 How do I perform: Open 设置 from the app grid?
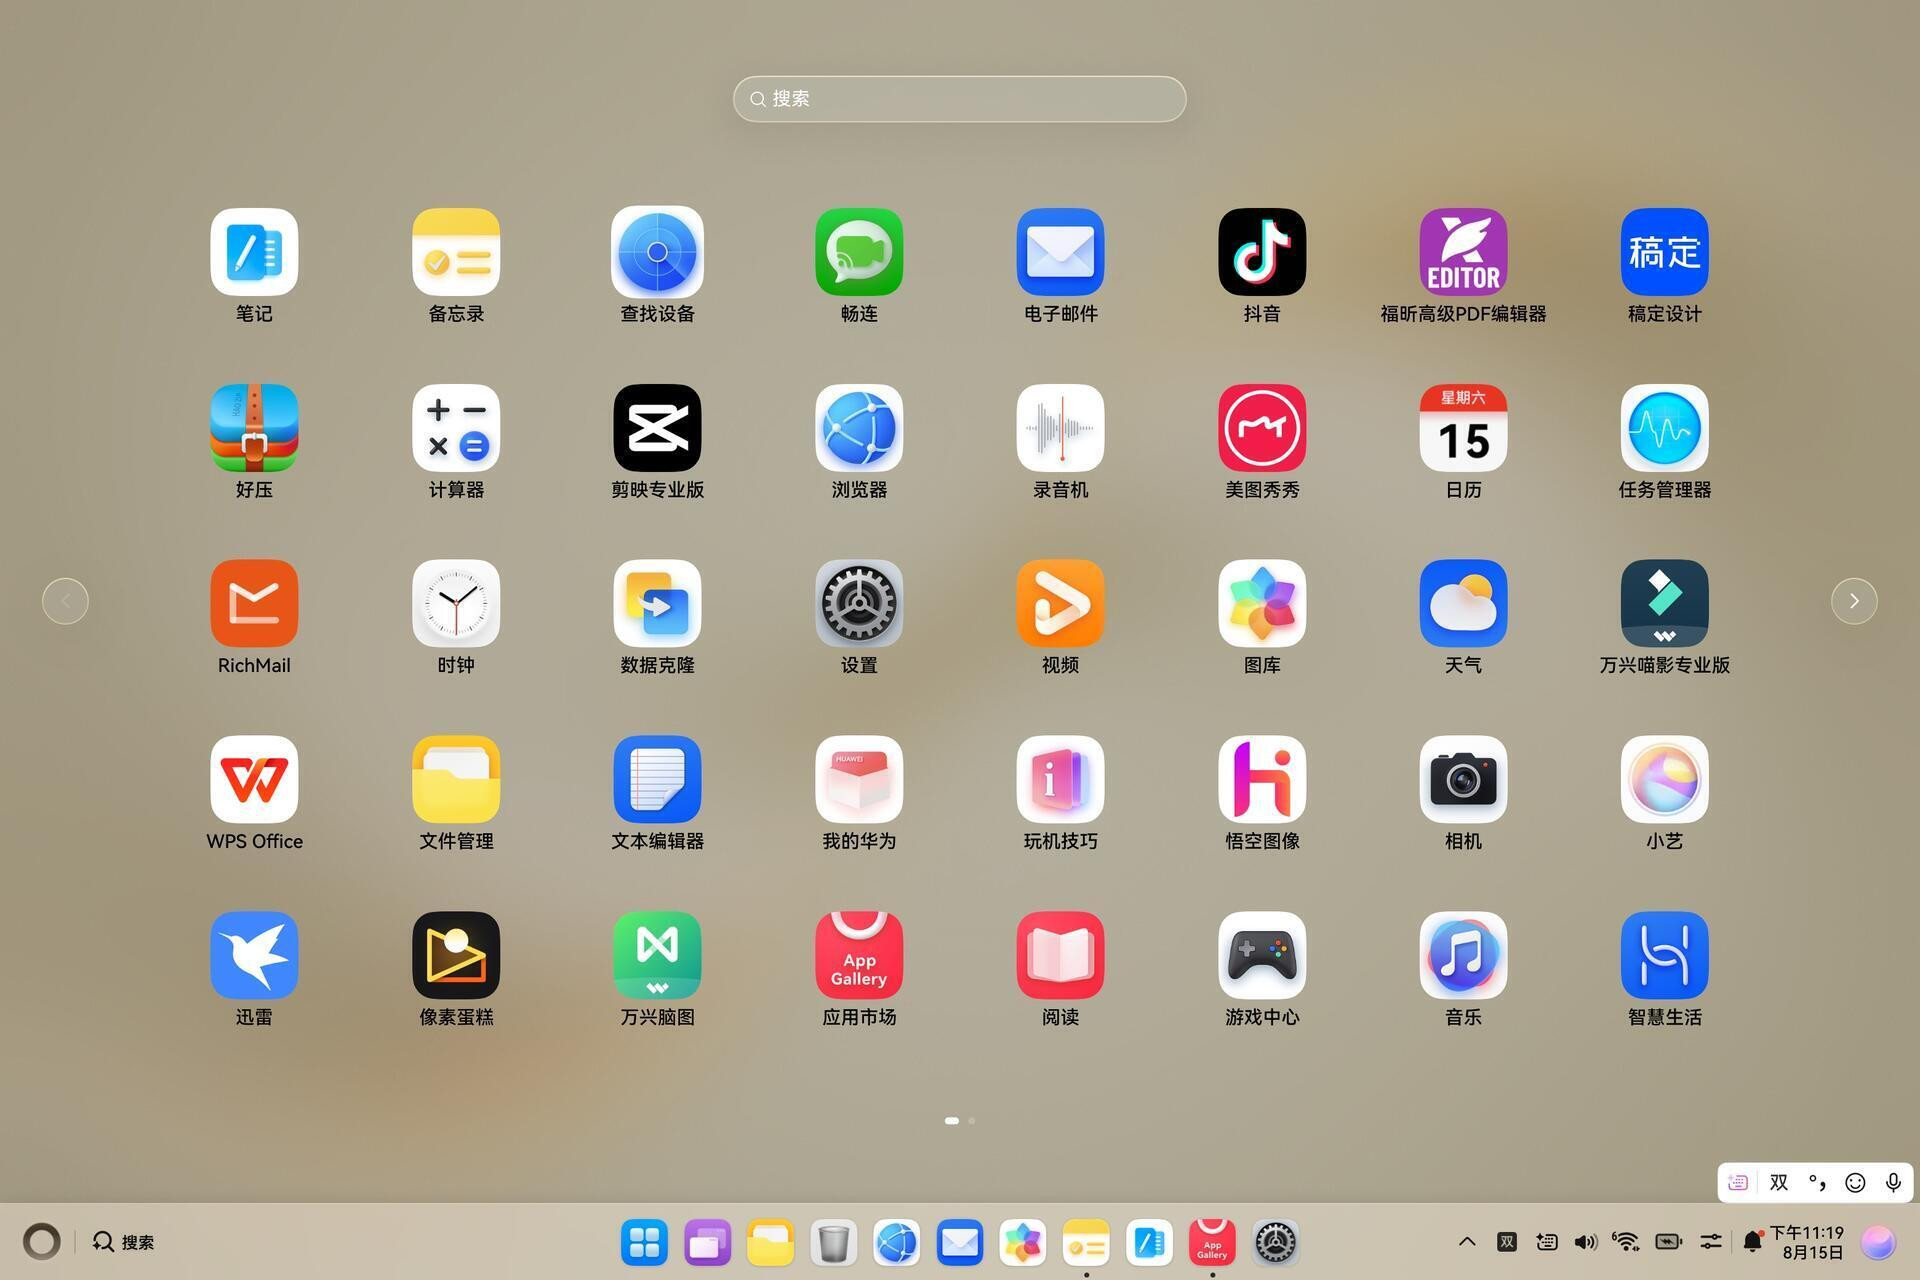pyautogui.click(x=859, y=603)
